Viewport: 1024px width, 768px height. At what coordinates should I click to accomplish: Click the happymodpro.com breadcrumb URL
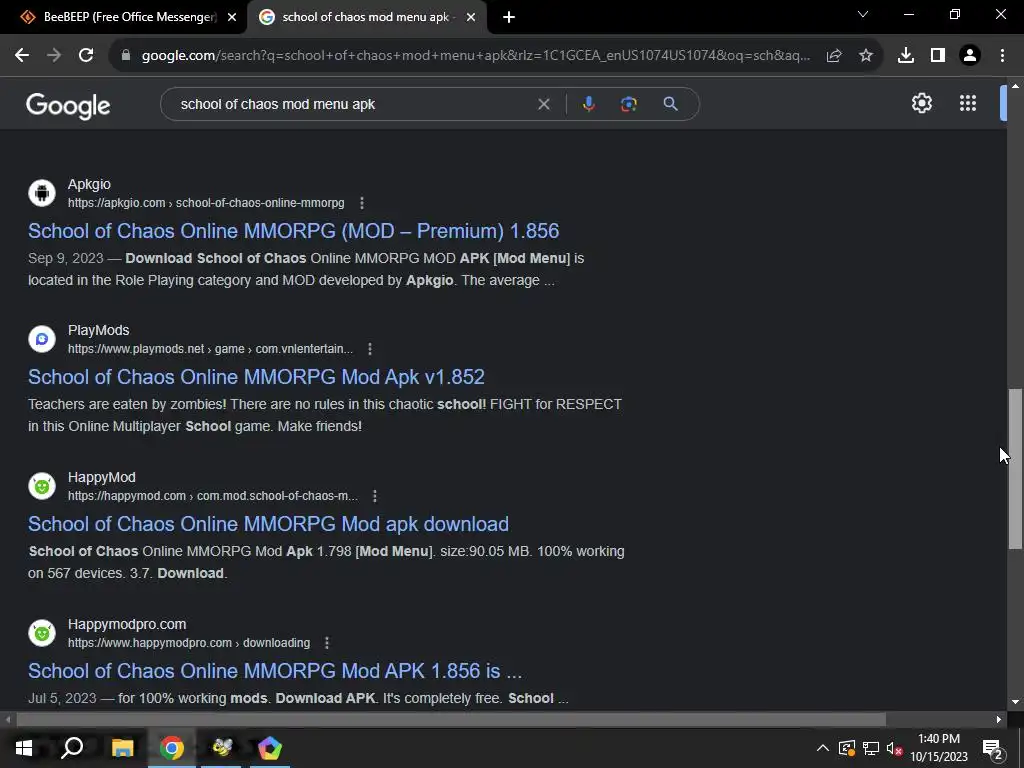point(189,643)
